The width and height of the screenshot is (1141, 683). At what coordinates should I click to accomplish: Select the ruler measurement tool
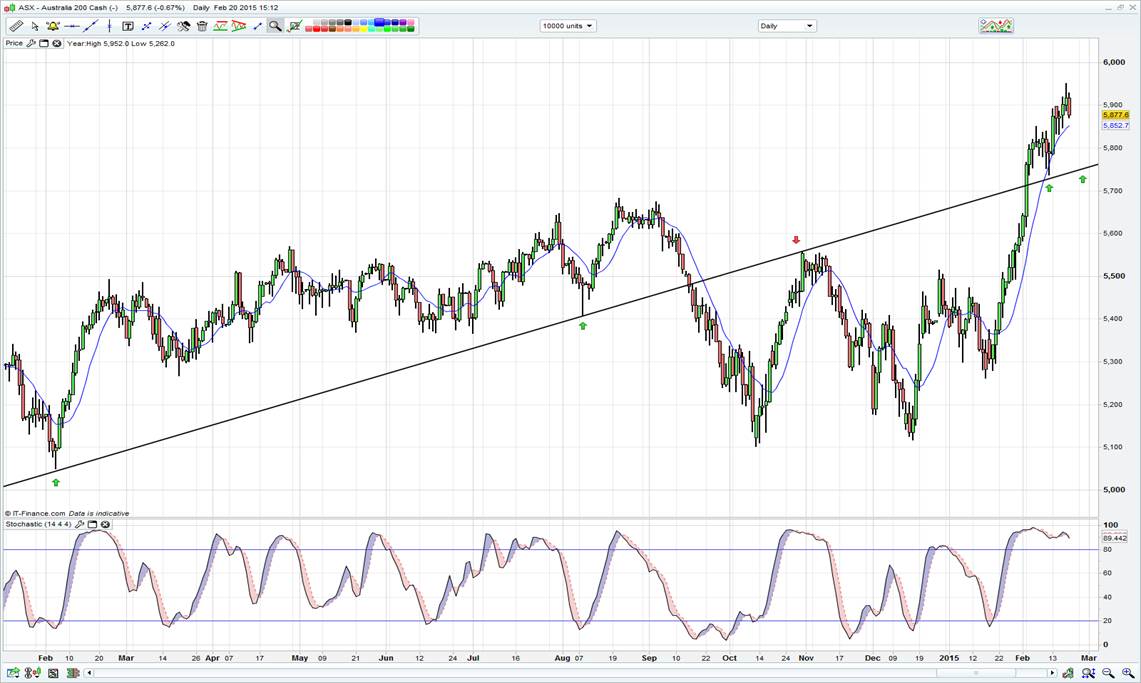coord(16,26)
